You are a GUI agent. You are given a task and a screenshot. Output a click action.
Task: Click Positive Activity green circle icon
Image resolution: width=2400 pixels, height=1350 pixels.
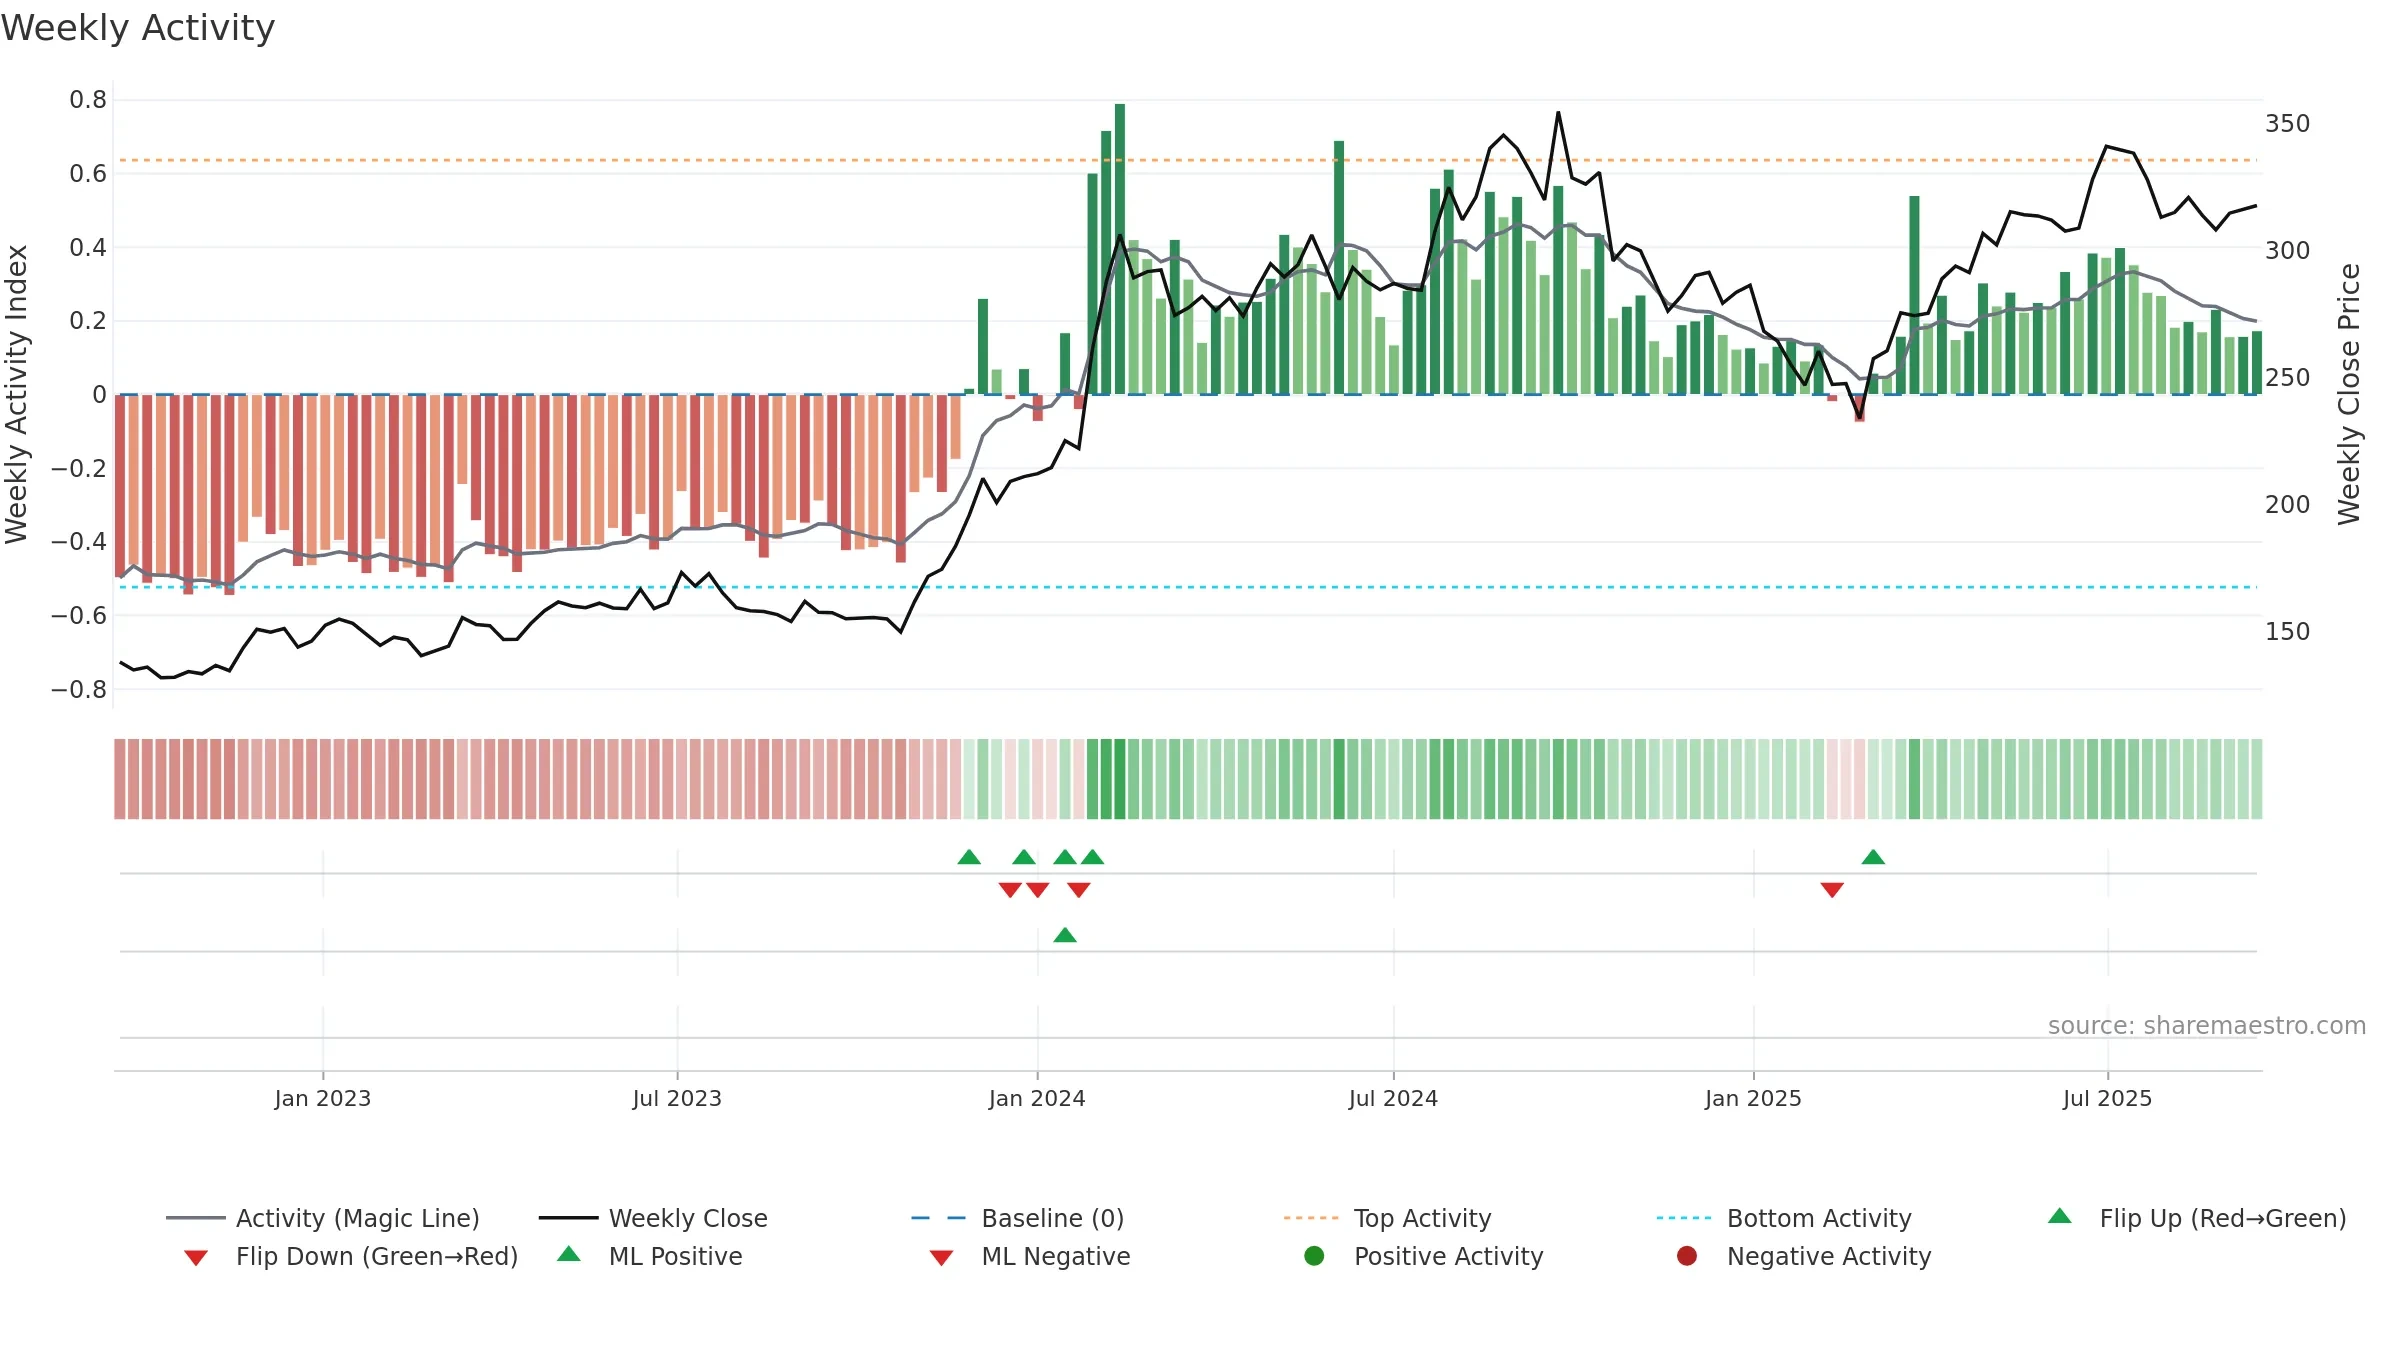click(1314, 1256)
